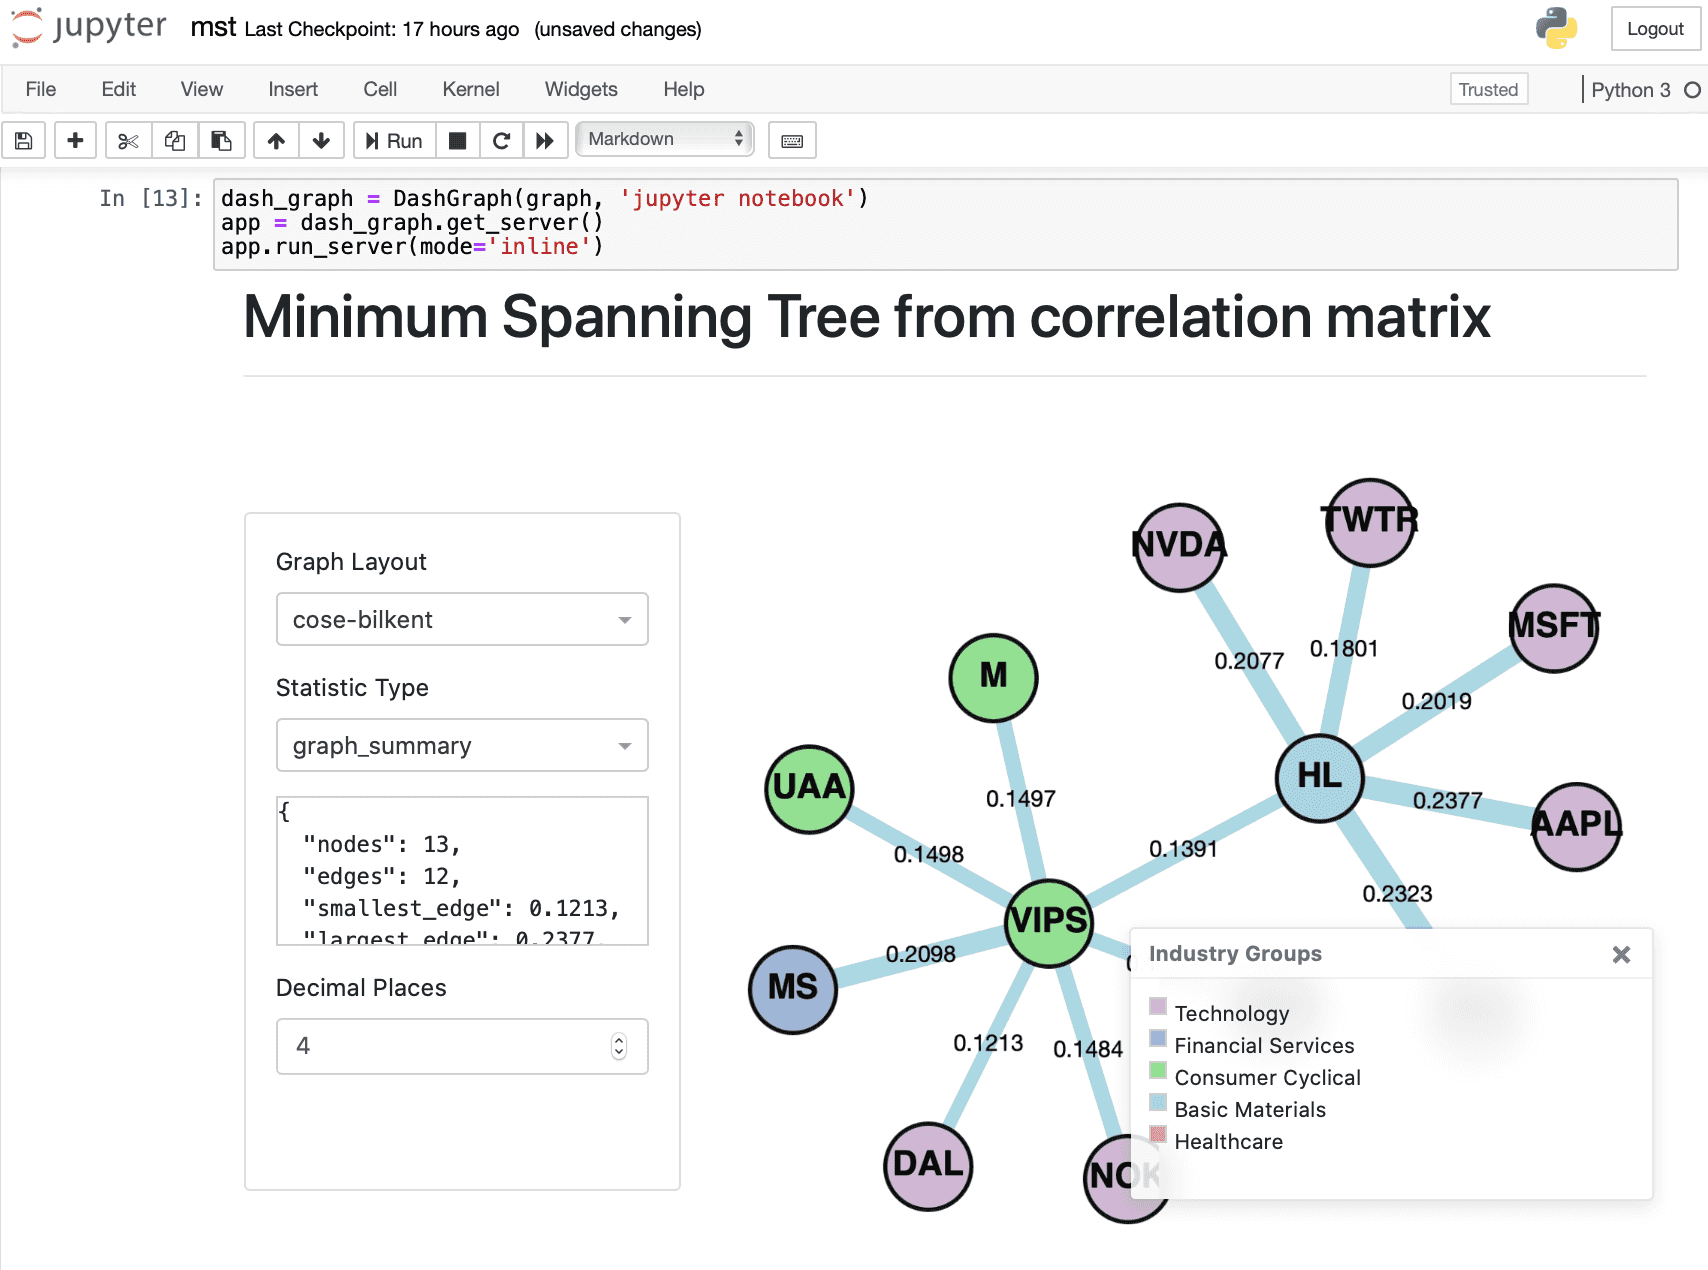
Task: Select the UAA node
Action: tap(809, 789)
